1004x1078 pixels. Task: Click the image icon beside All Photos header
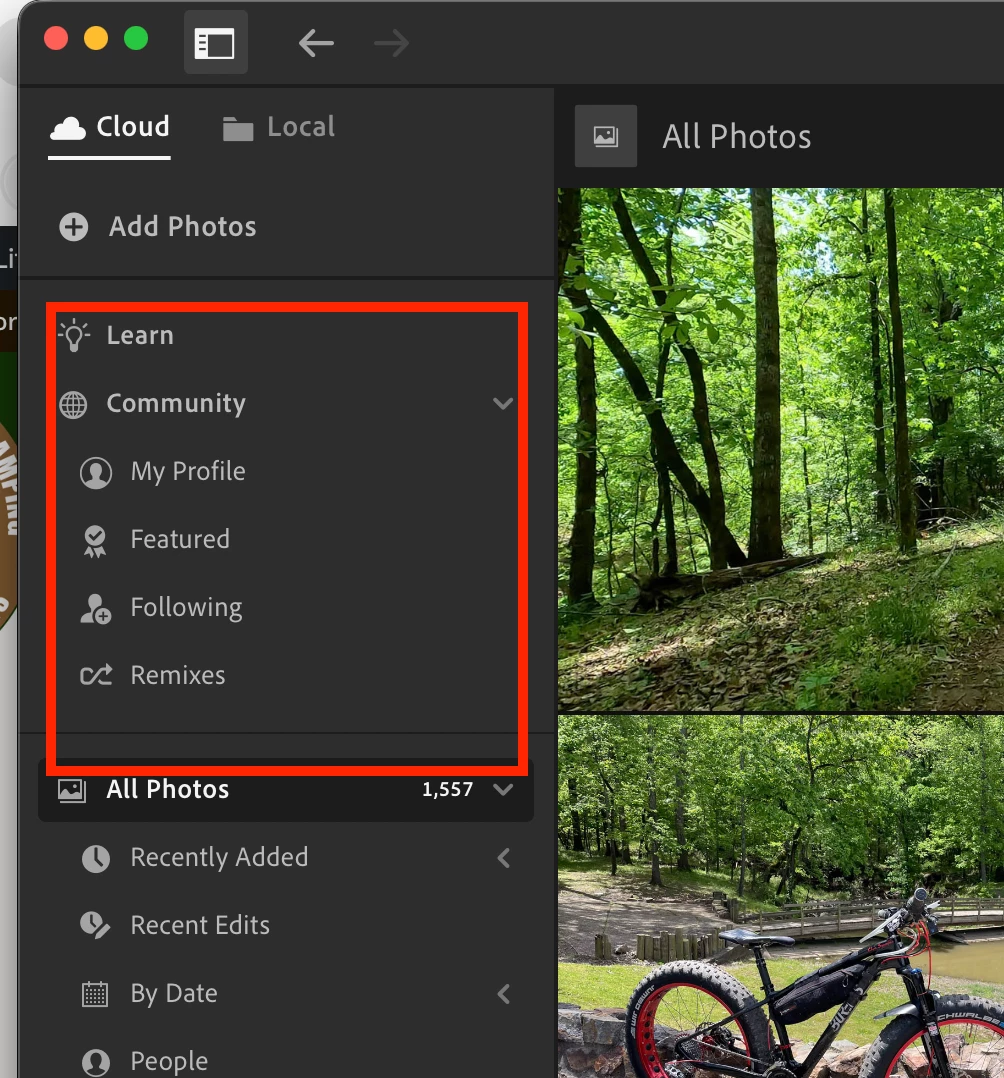606,136
